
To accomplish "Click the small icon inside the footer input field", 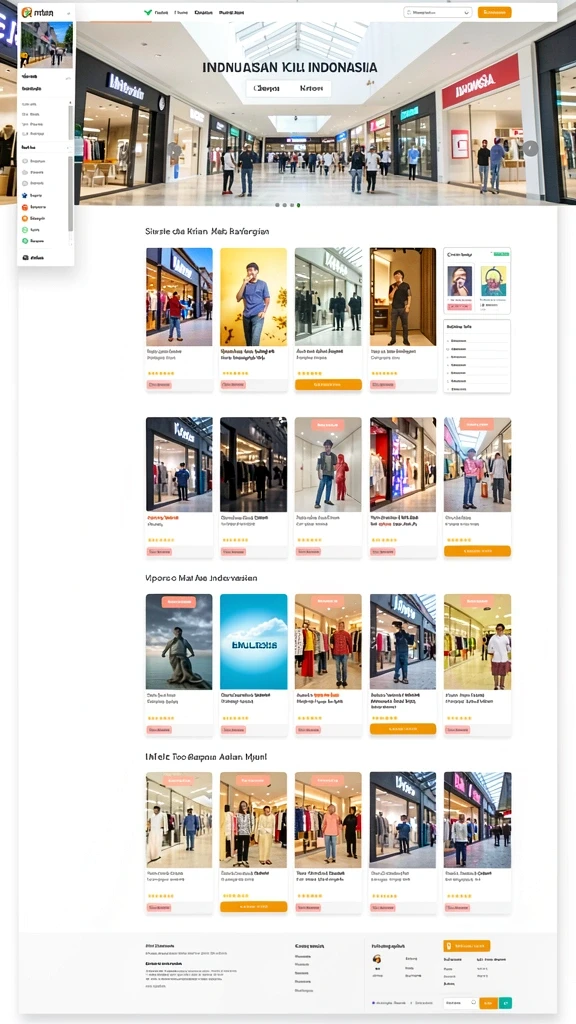I will click(473, 1002).
